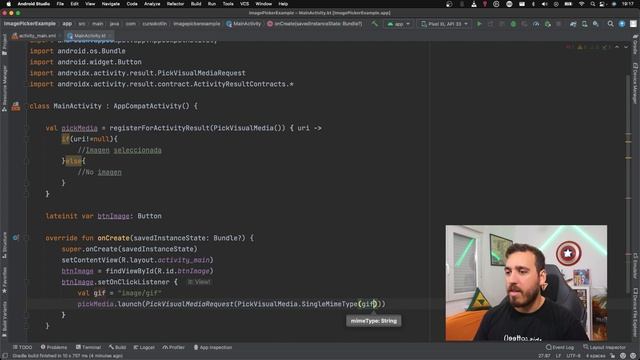Screen dimensions: 640x360
Task: Open the Profiler tool window
Action: click(x=174, y=347)
